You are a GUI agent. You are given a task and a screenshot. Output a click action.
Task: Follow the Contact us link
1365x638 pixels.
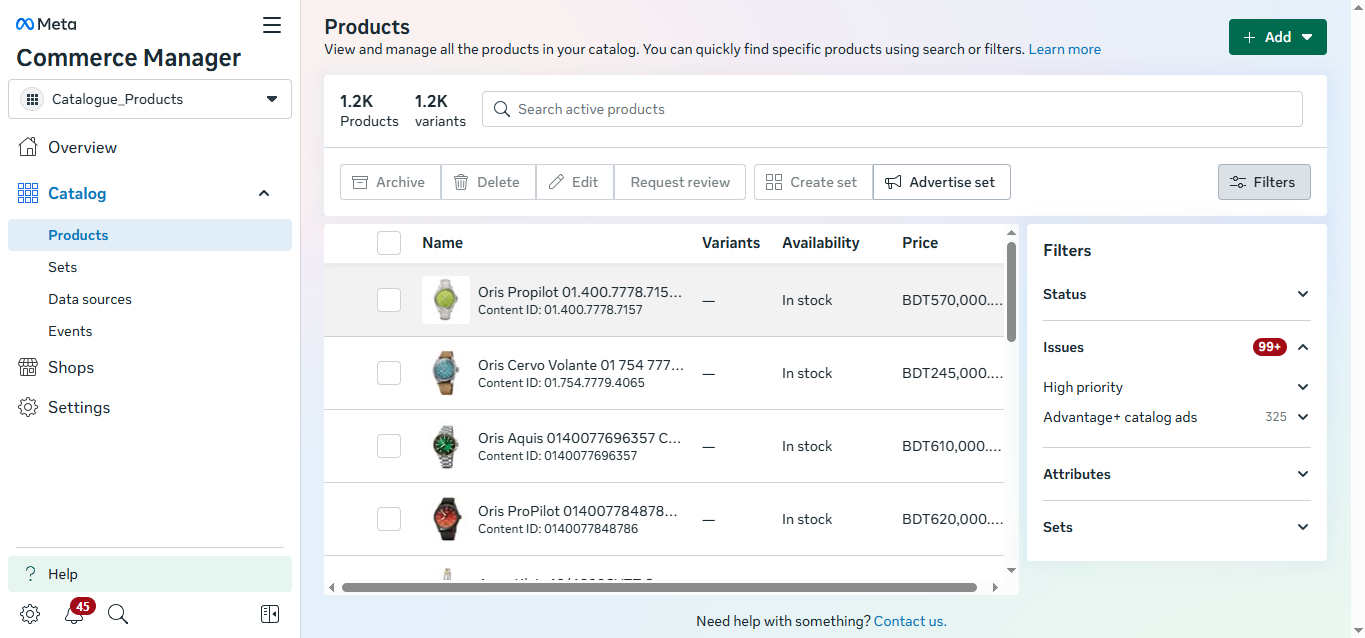(909, 621)
